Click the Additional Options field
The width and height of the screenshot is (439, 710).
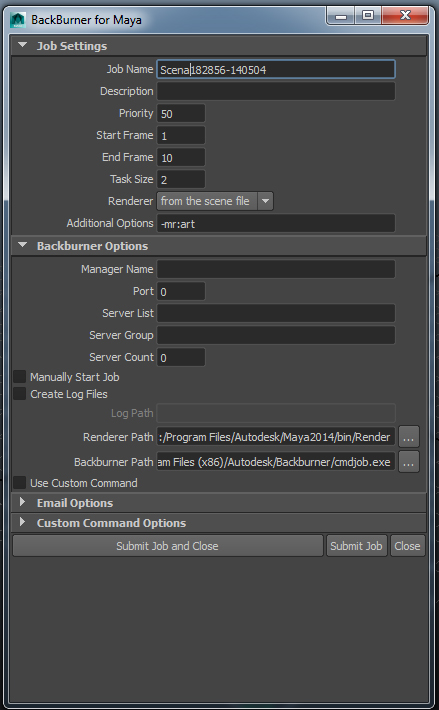[276, 224]
